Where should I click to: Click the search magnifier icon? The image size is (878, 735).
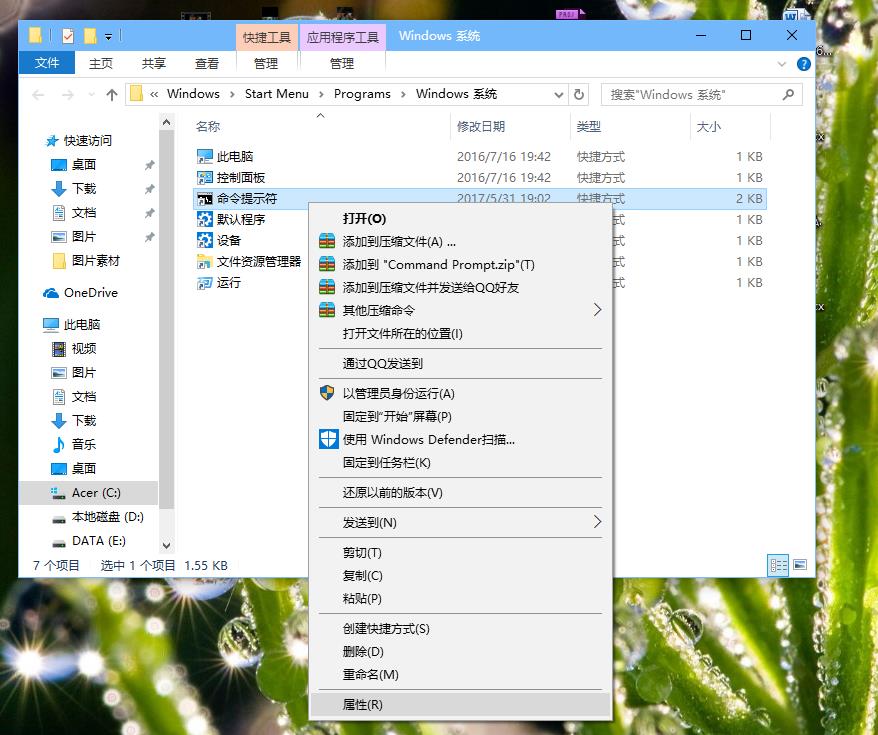coord(789,94)
